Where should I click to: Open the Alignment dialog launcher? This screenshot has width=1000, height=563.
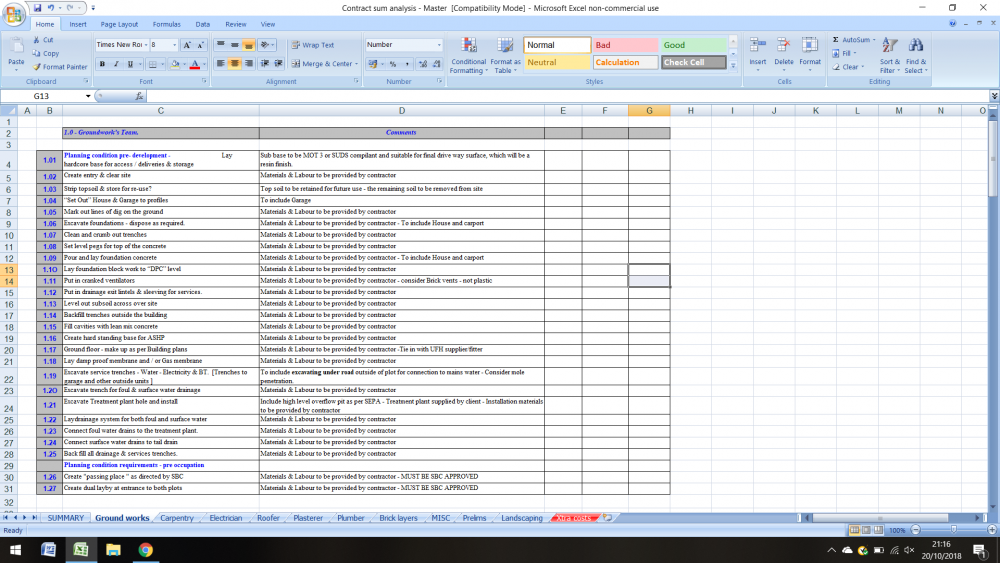tap(356, 82)
